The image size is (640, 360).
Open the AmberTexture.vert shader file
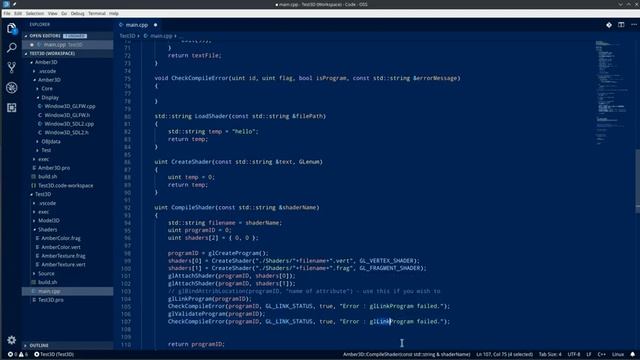click(63, 264)
